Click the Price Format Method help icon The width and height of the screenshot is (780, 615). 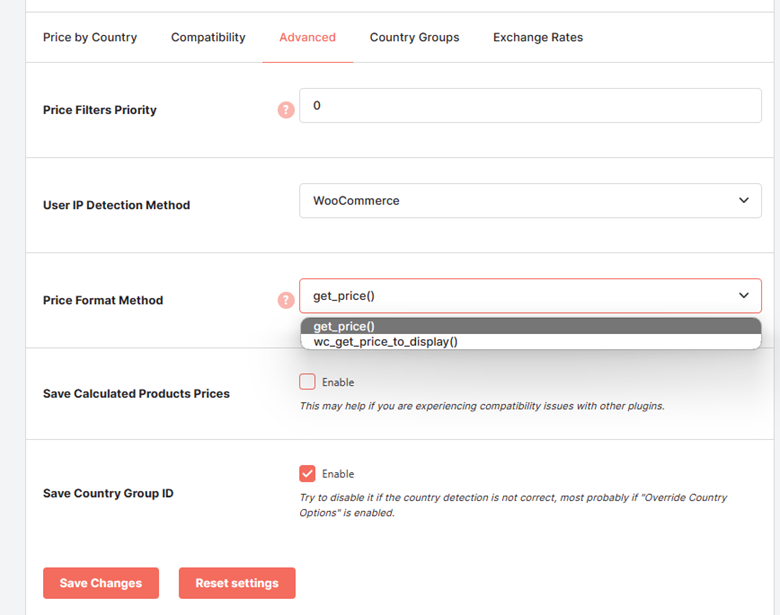286,300
